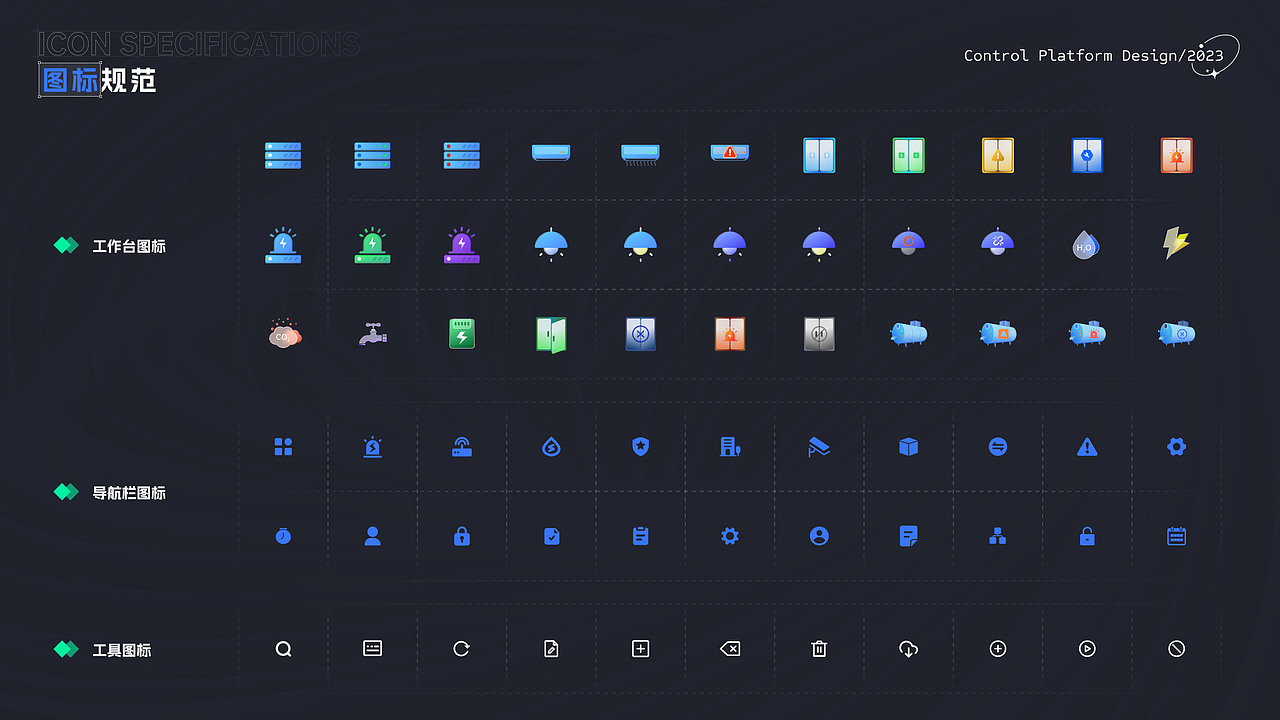
Task: Click the H2O water drop icon
Action: pyautogui.click(x=1085, y=244)
